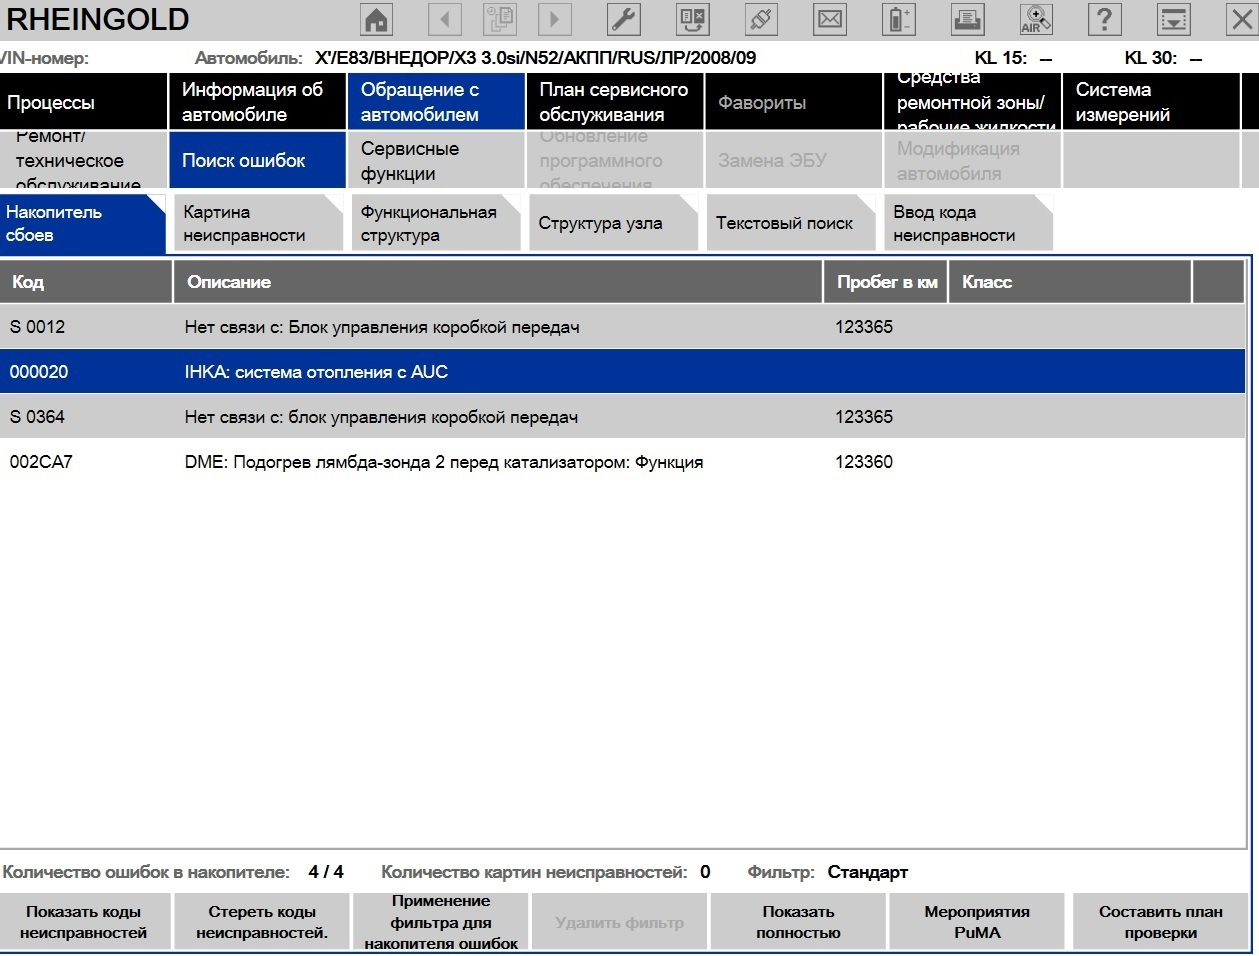
Task: Select Обращение с автомобилем menu
Action: pos(435,102)
